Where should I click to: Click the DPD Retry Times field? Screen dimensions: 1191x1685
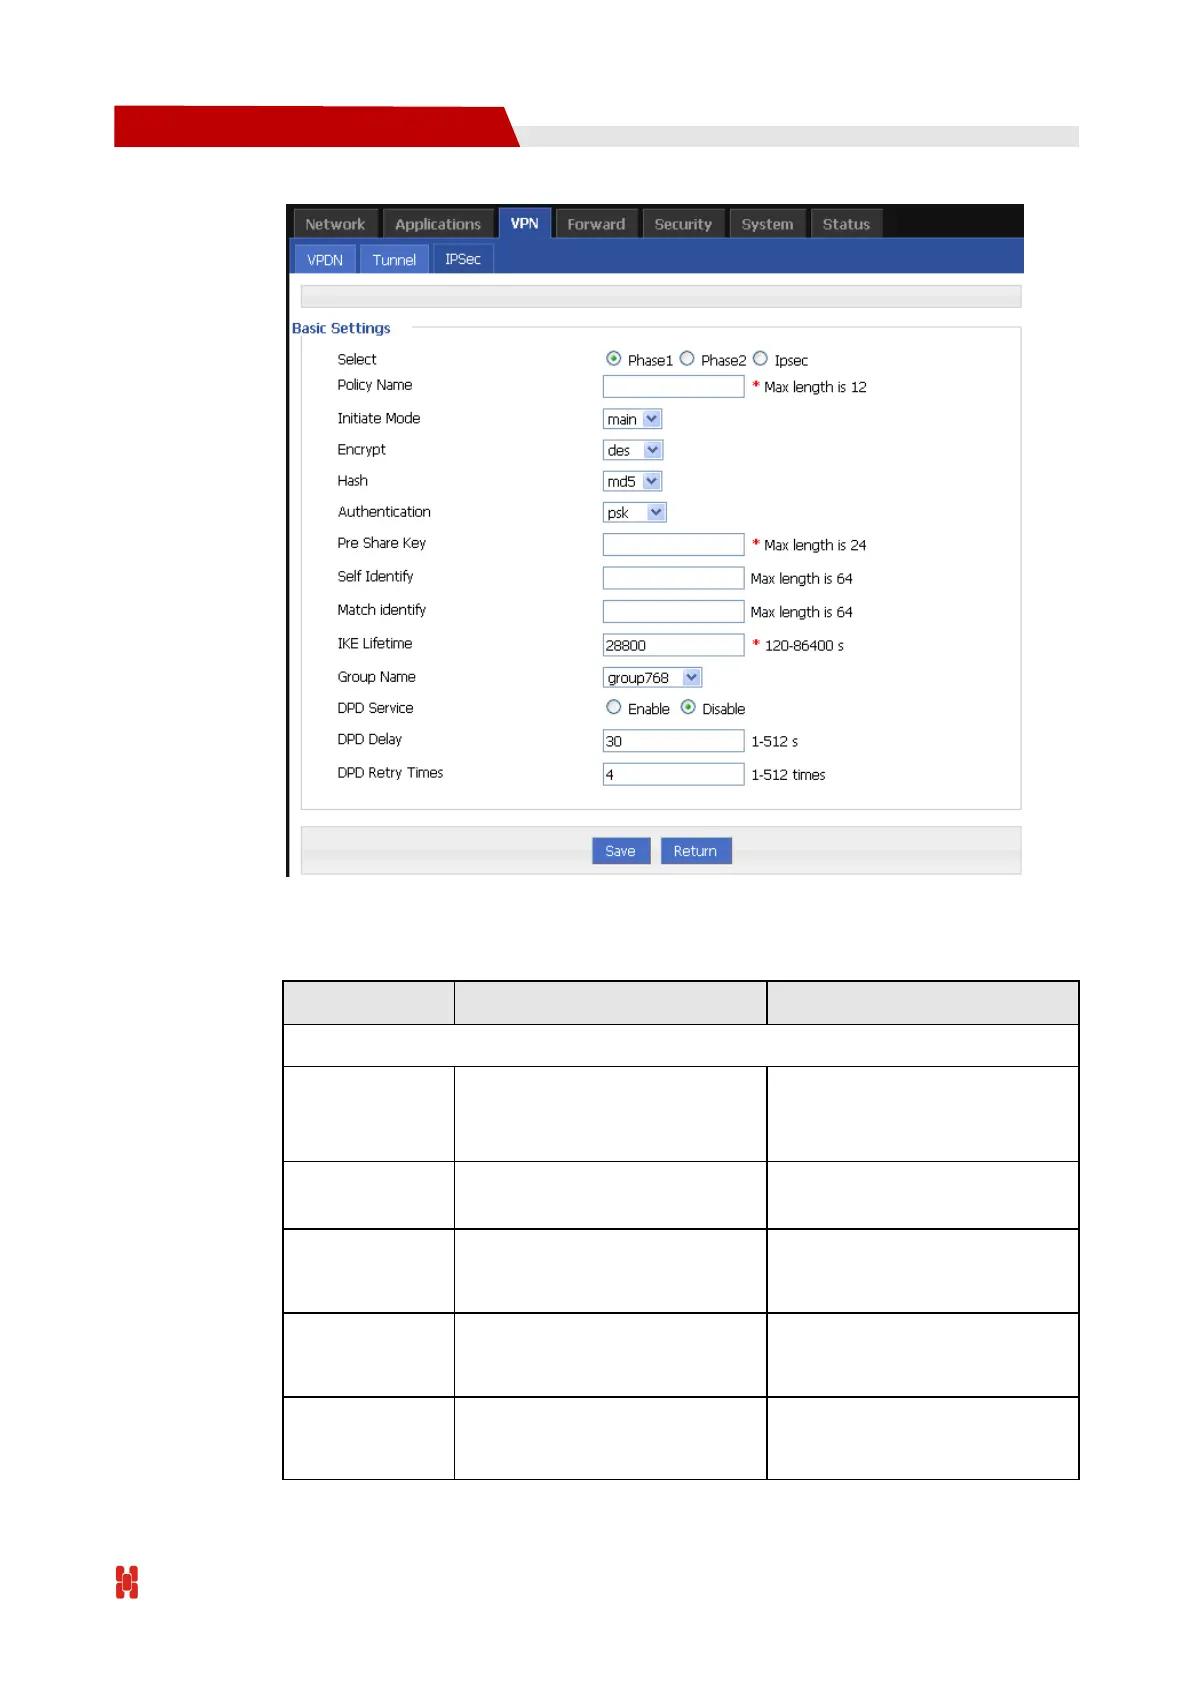click(674, 774)
